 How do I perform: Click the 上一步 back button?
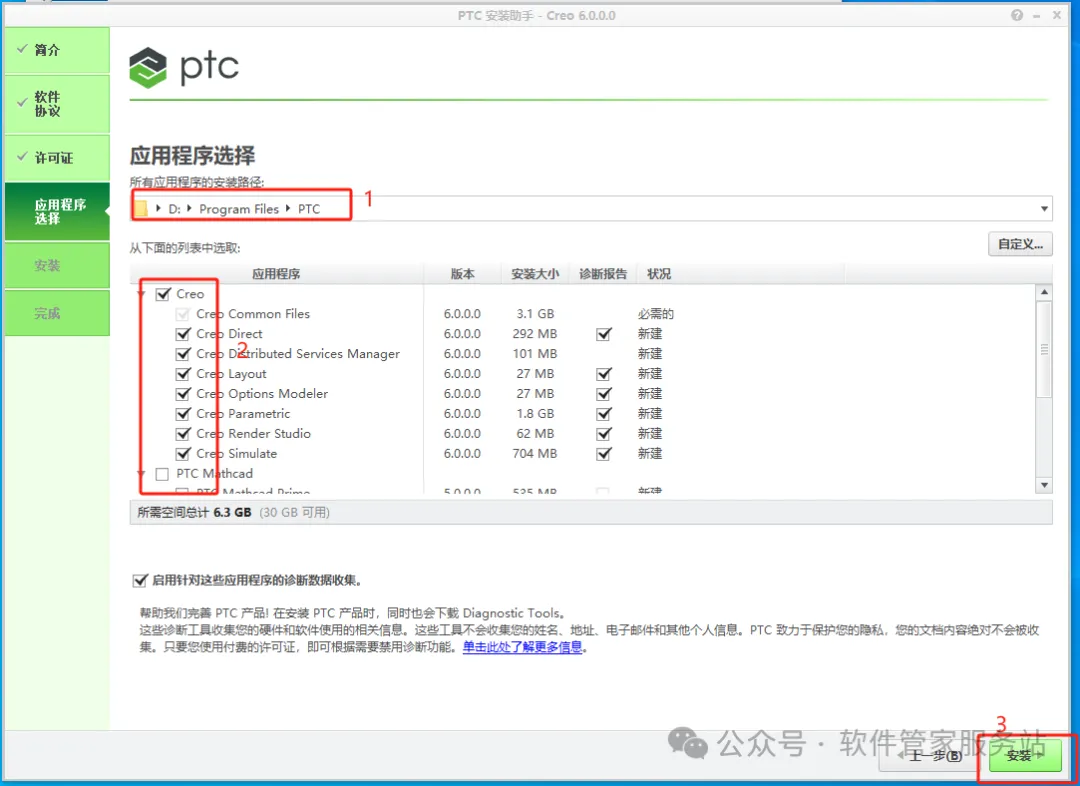point(931,756)
